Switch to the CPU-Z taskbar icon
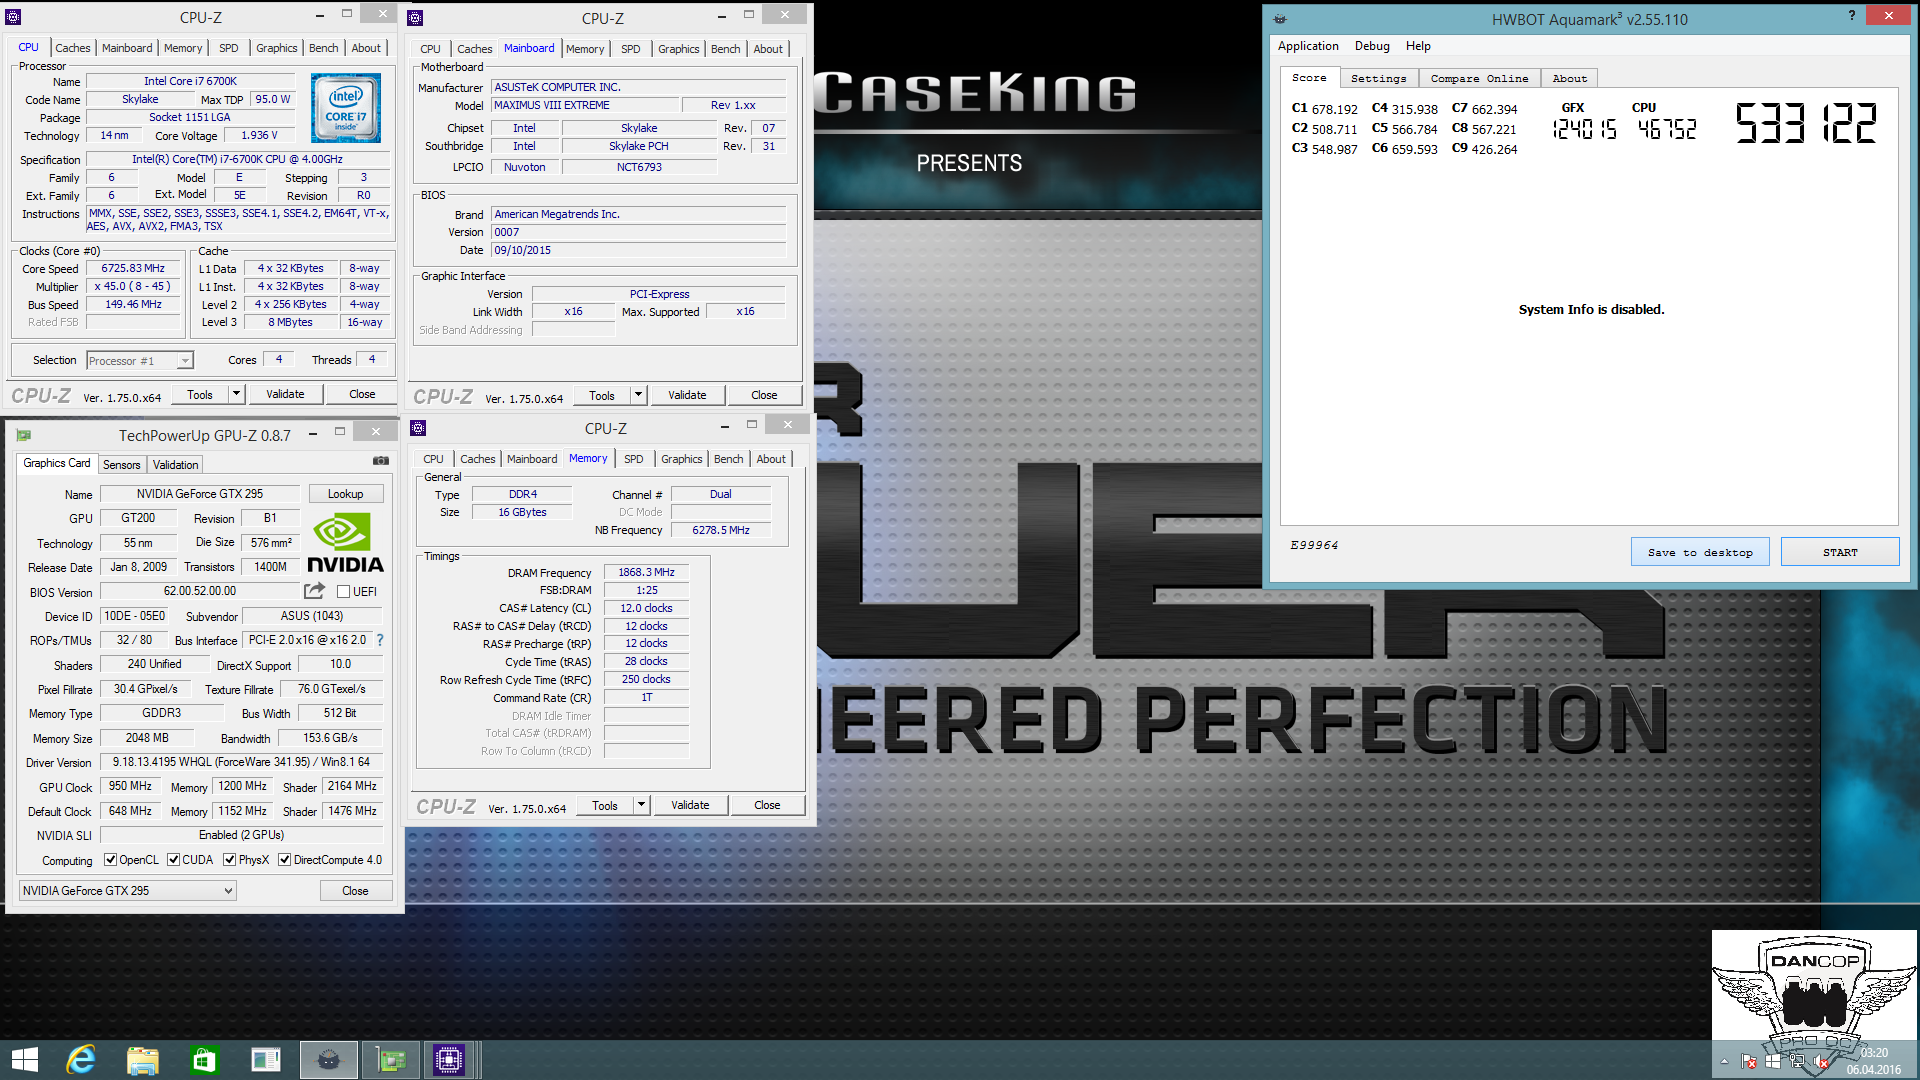Screen dimensions: 1920x1080 pos(449,1060)
